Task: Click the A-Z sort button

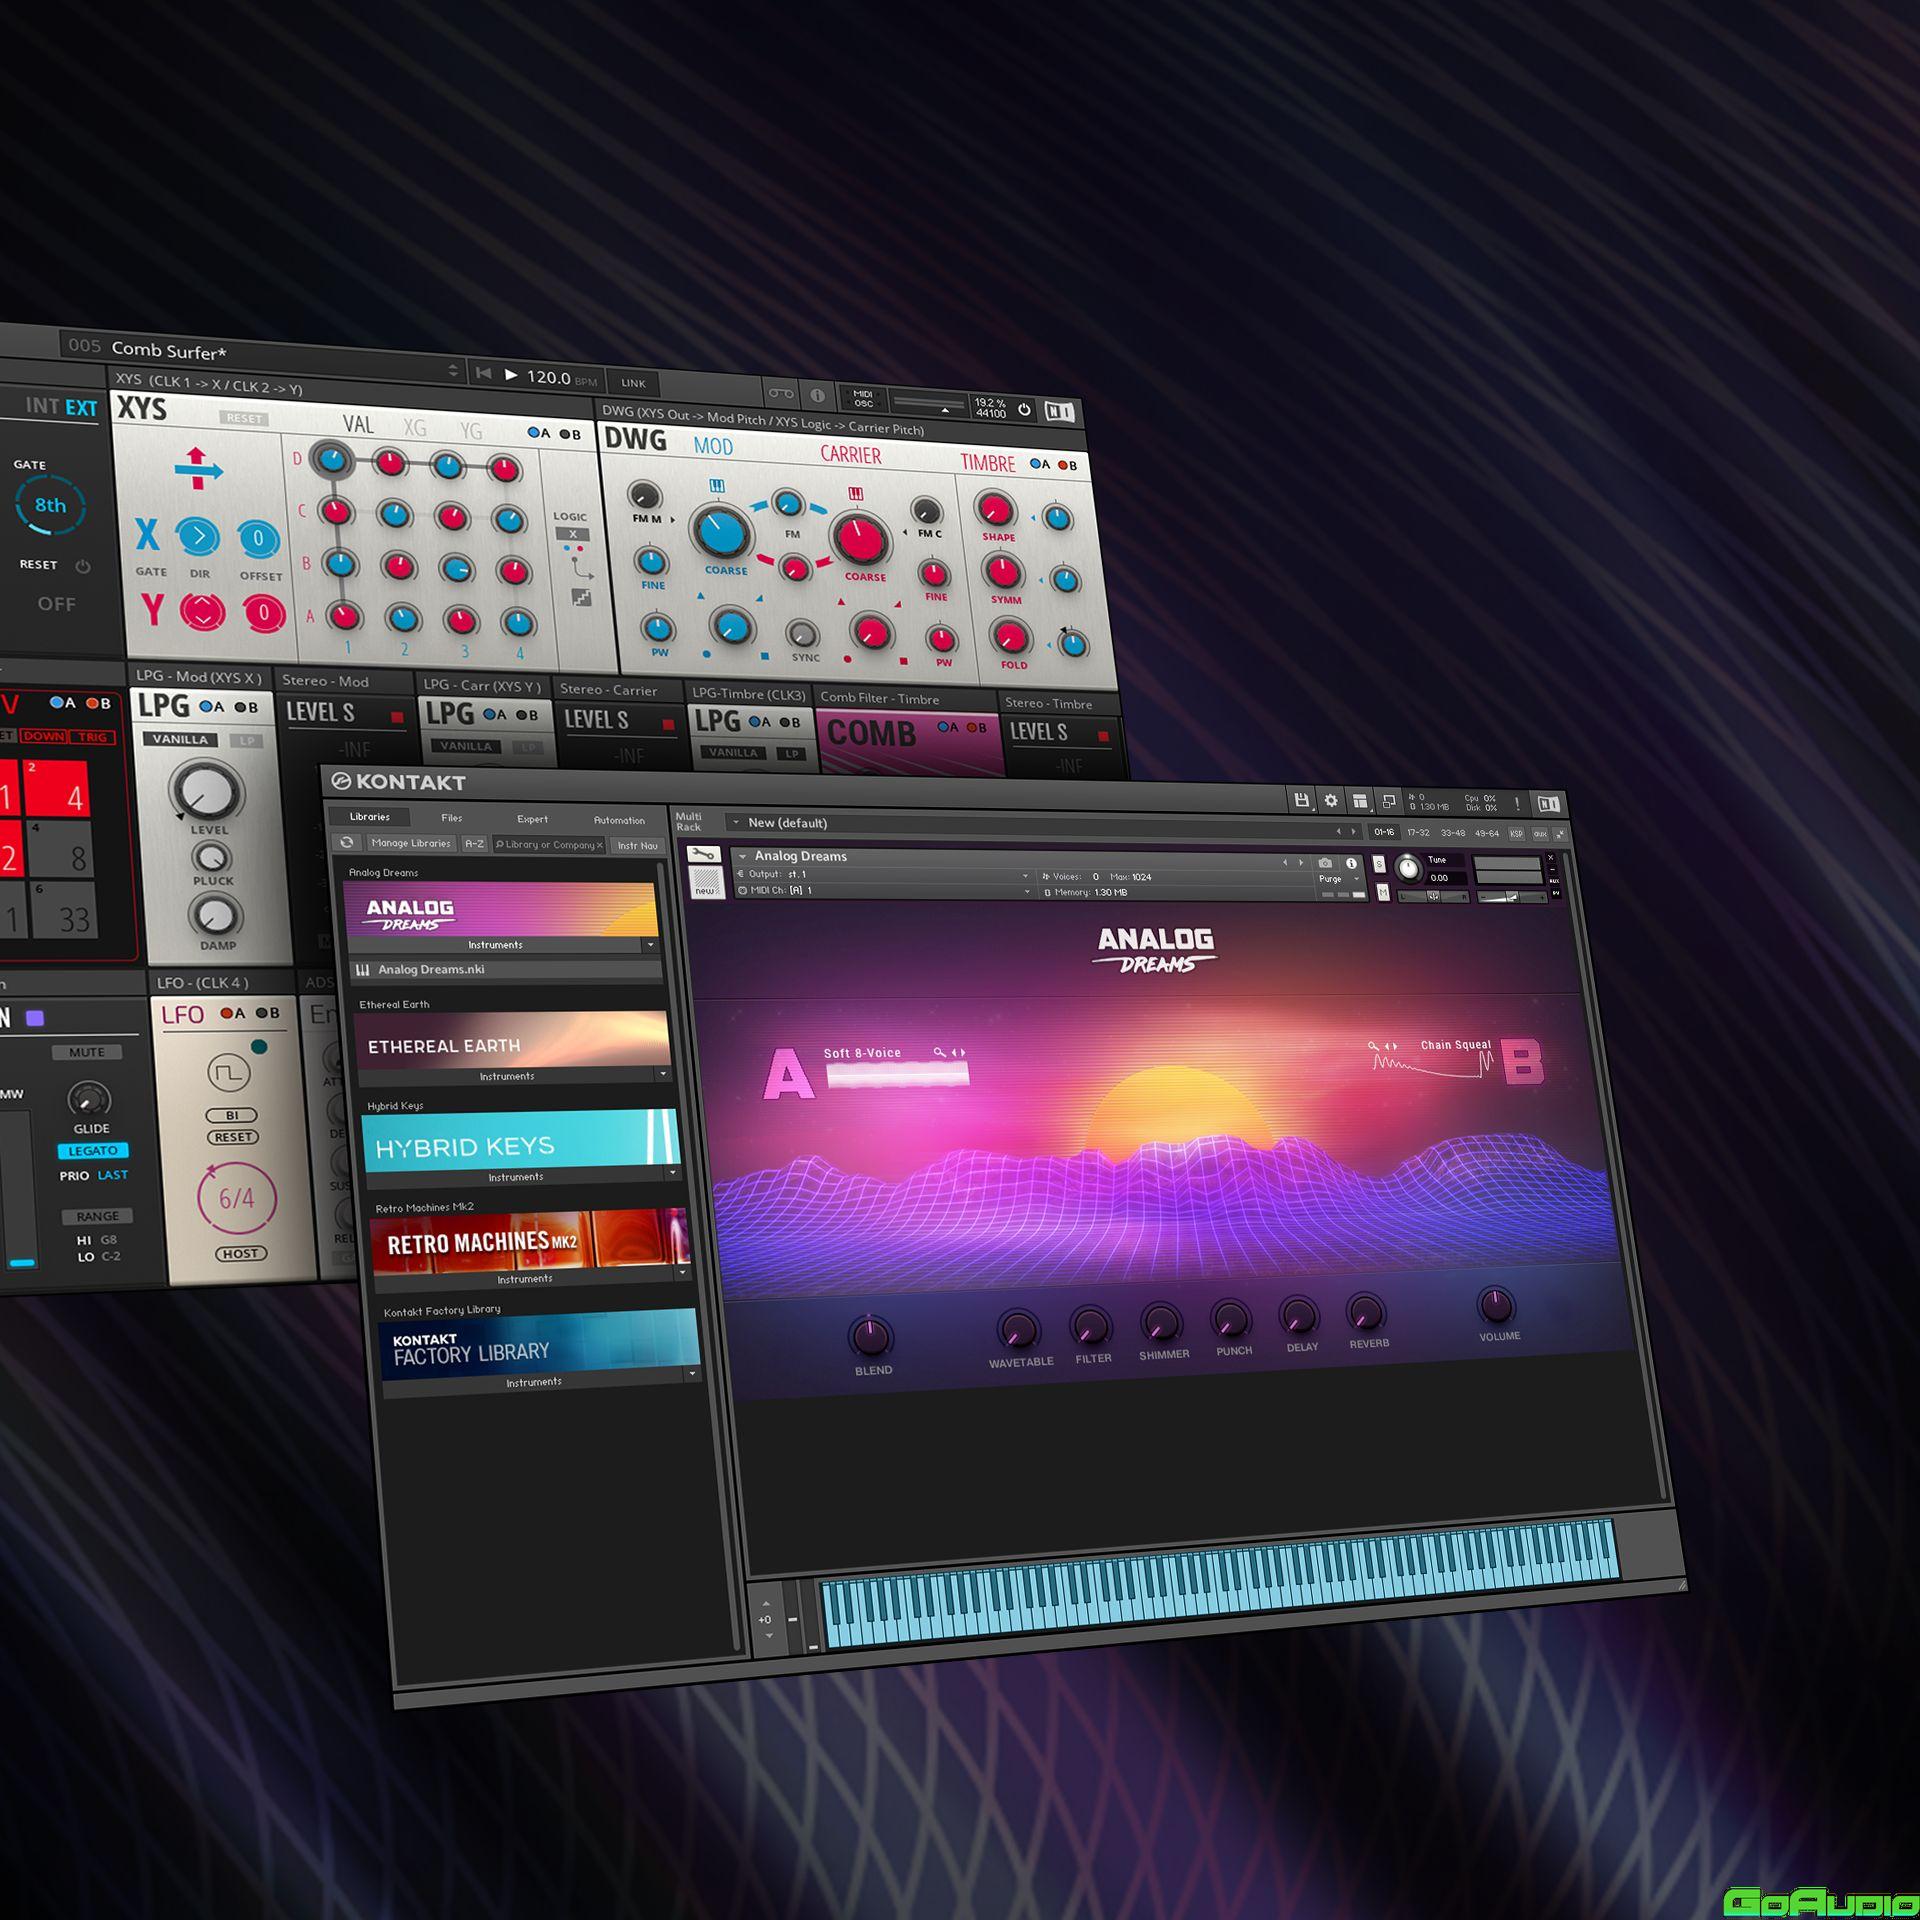Action: (474, 844)
